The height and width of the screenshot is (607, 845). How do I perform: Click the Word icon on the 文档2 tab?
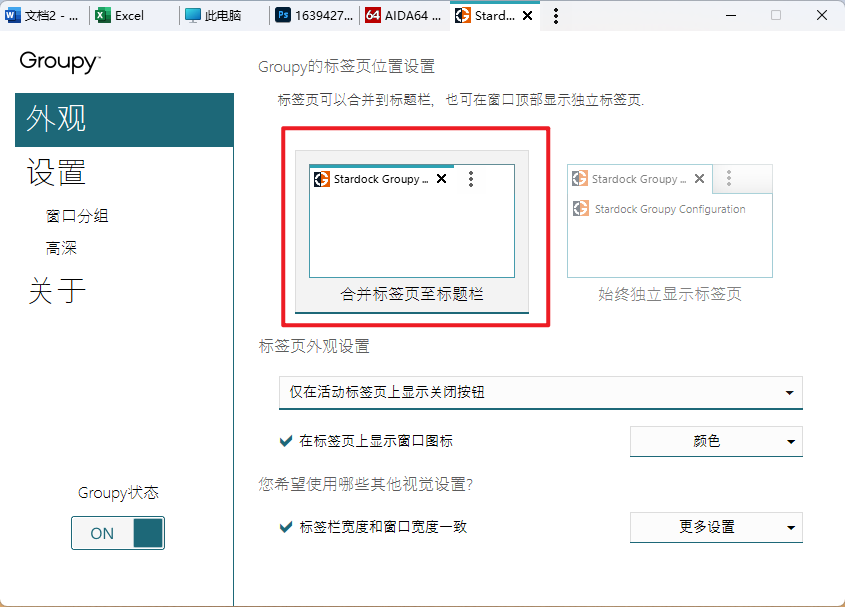tap(13, 16)
